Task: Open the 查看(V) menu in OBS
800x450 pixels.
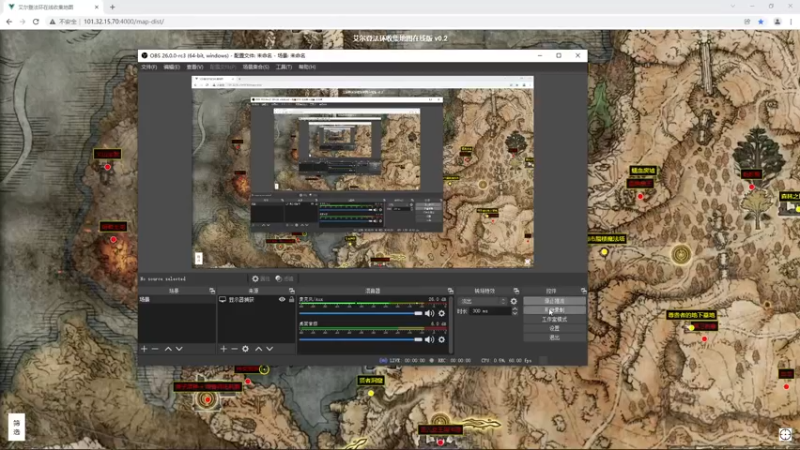Action: coord(194,67)
